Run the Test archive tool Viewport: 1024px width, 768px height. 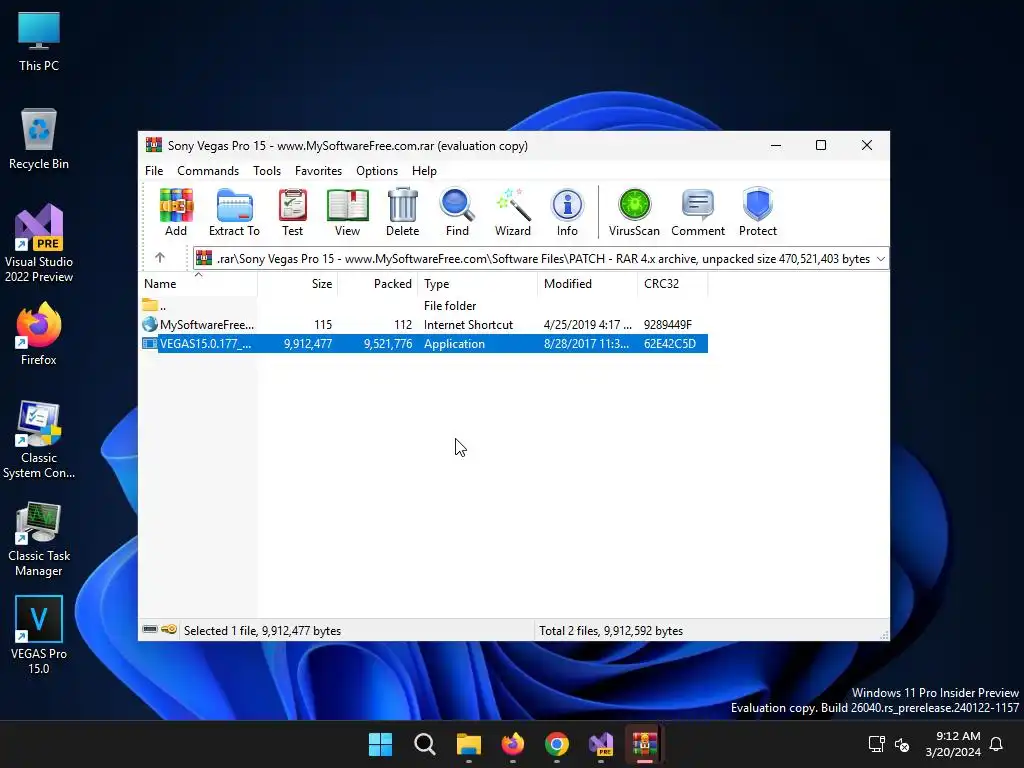pos(293,212)
